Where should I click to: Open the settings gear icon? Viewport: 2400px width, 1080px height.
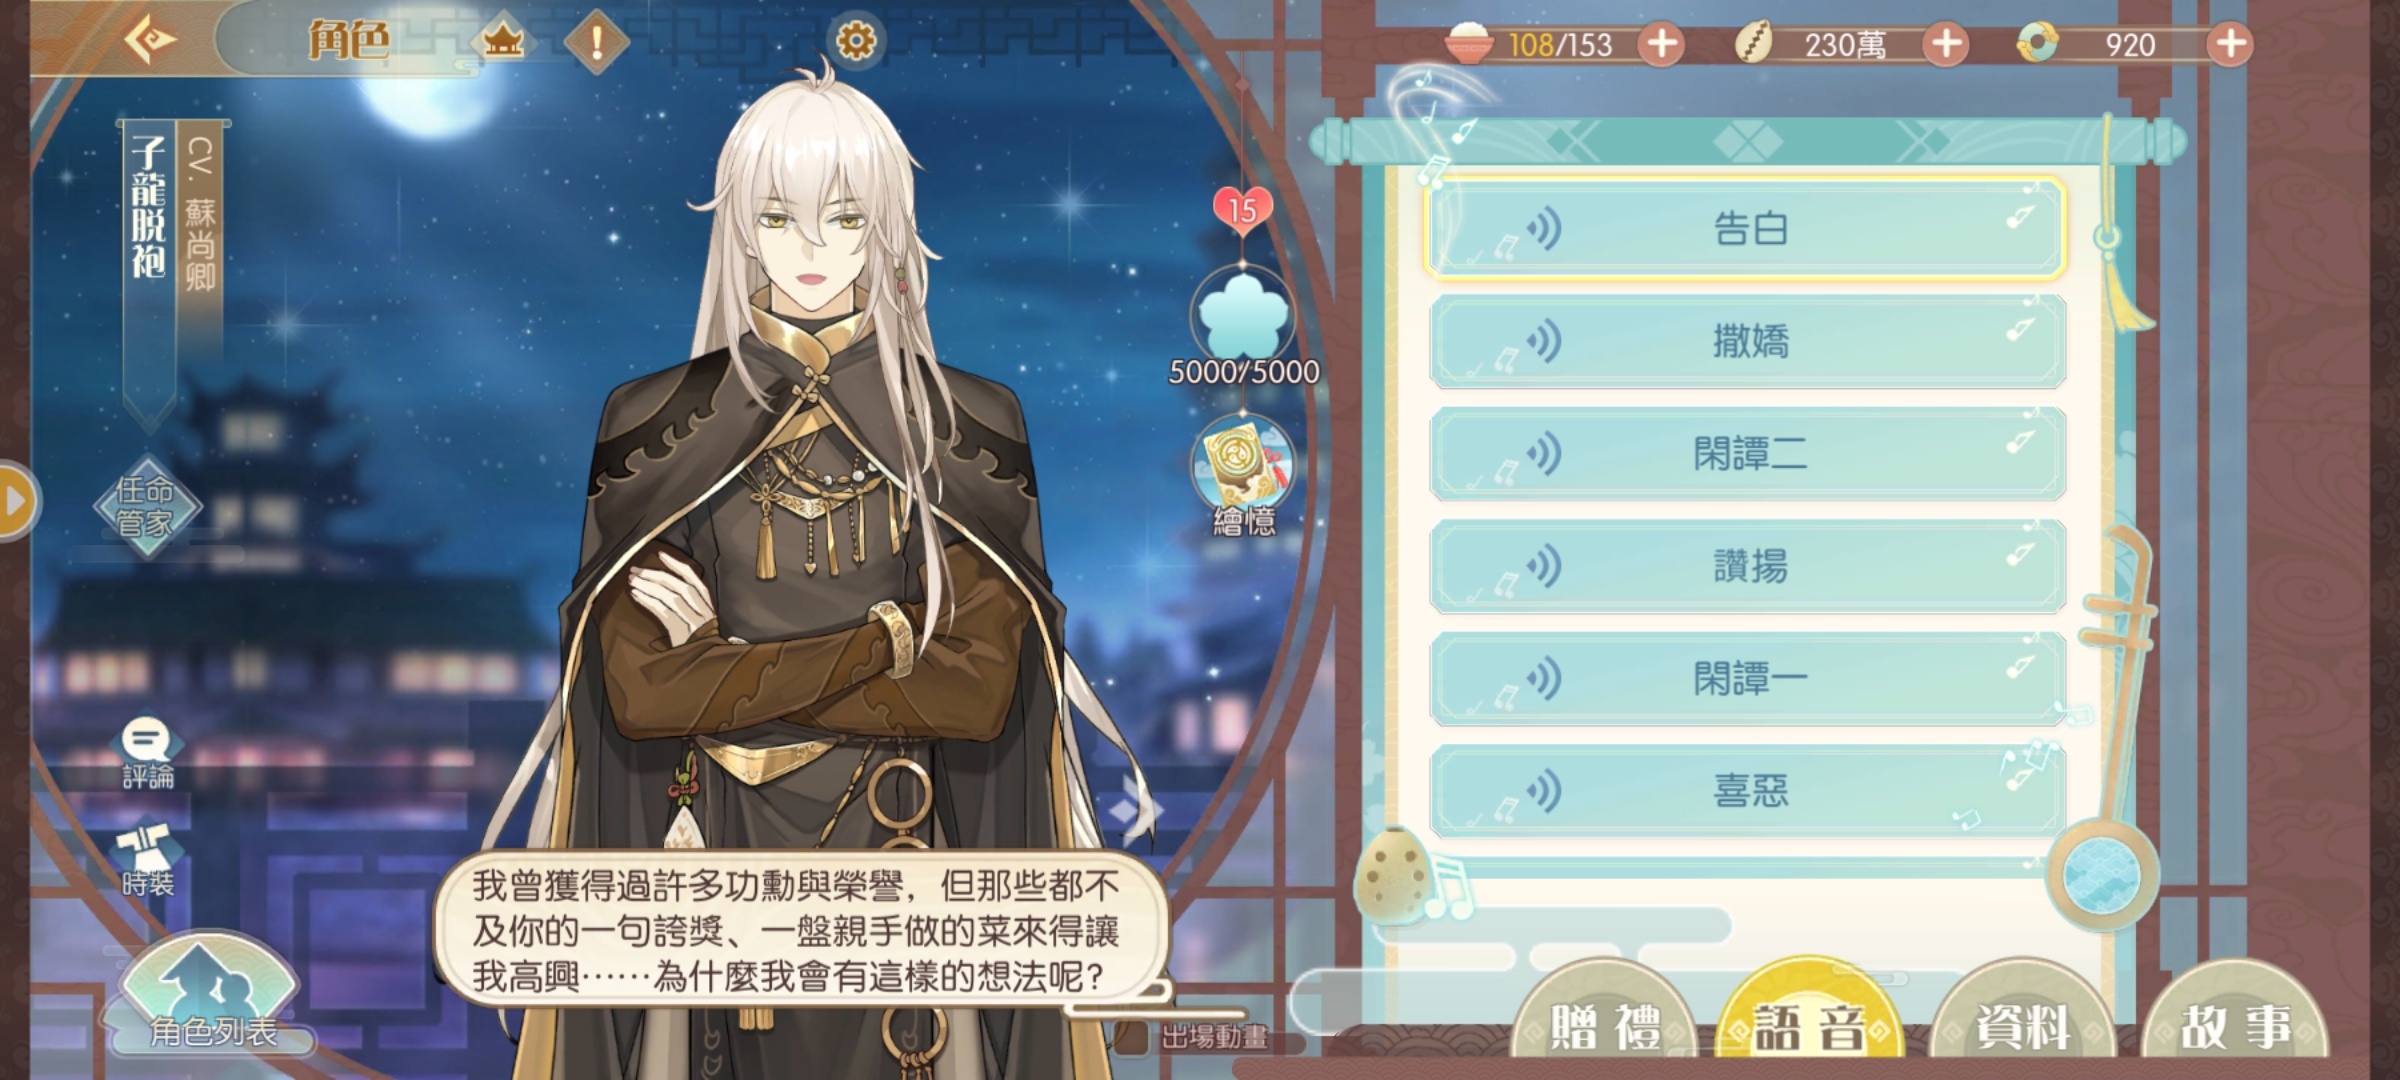(x=856, y=41)
